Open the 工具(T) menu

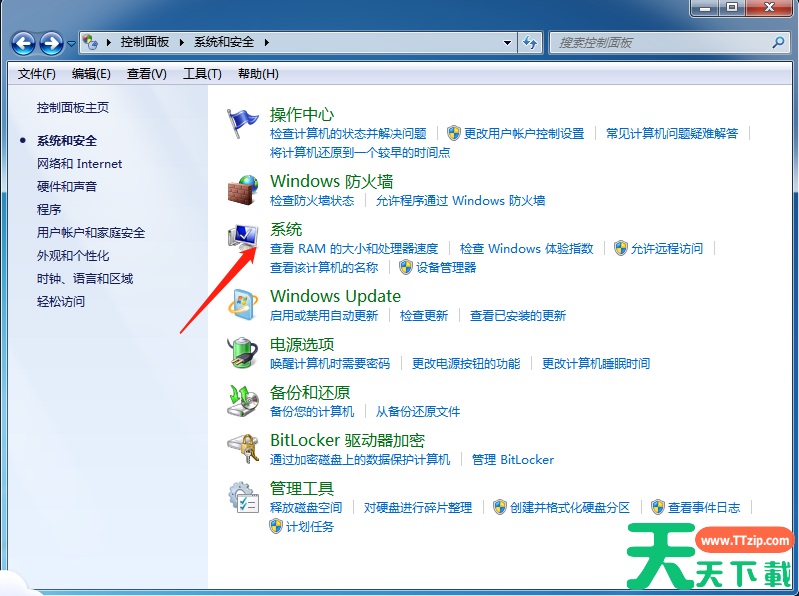coord(202,74)
